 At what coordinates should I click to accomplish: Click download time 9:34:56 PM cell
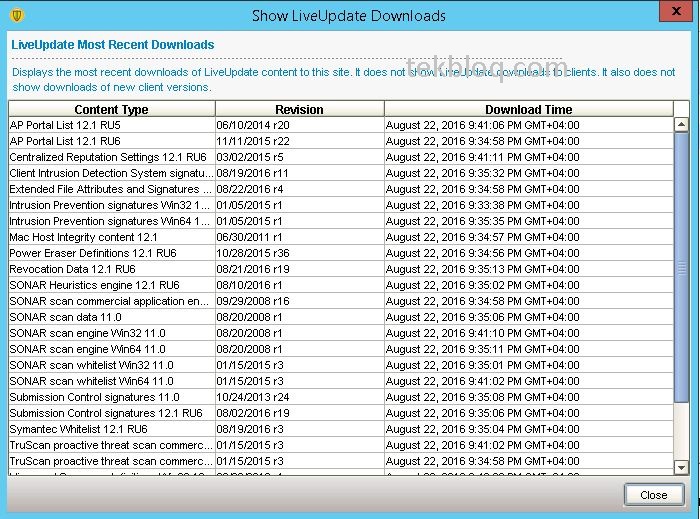coord(529,253)
